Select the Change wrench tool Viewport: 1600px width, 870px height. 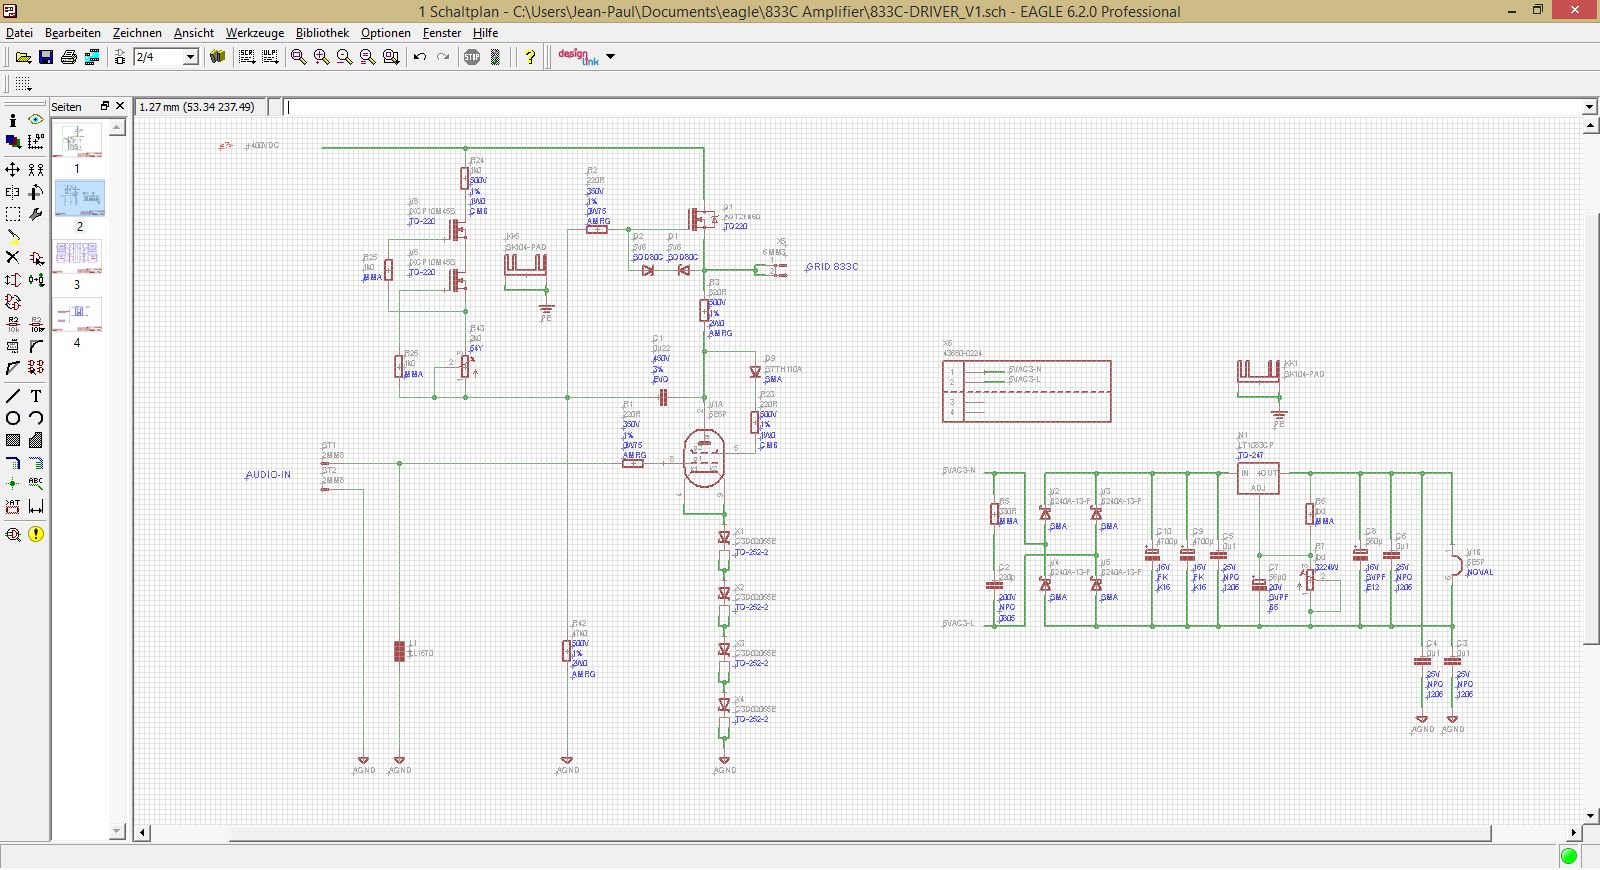[x=36, y=214]
